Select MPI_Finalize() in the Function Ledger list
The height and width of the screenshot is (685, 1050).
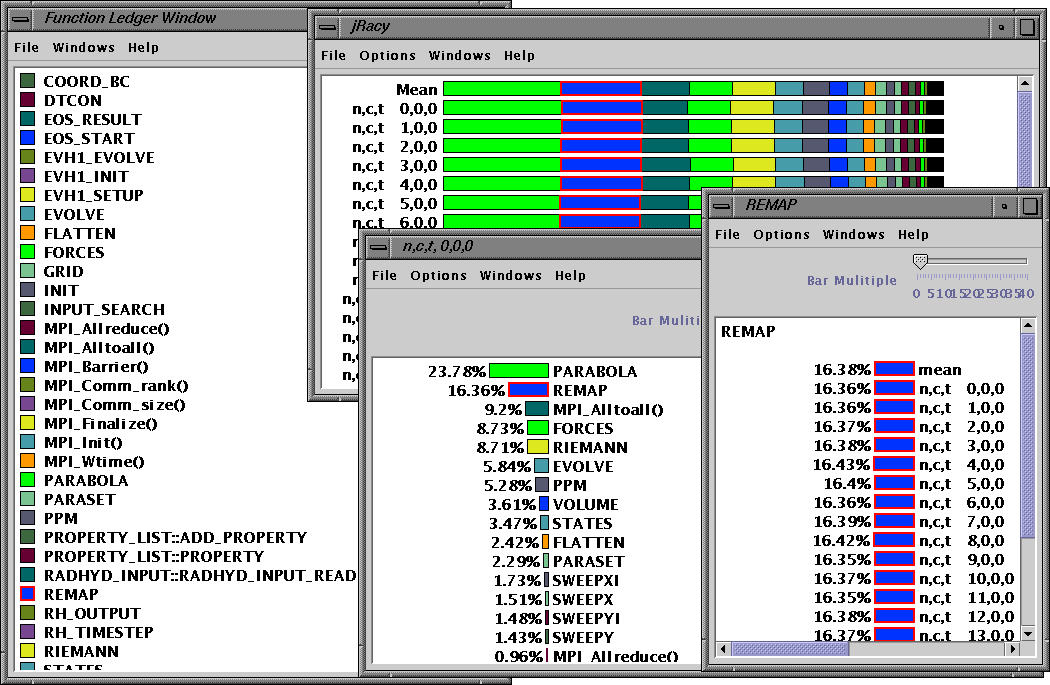pos(100,423)
